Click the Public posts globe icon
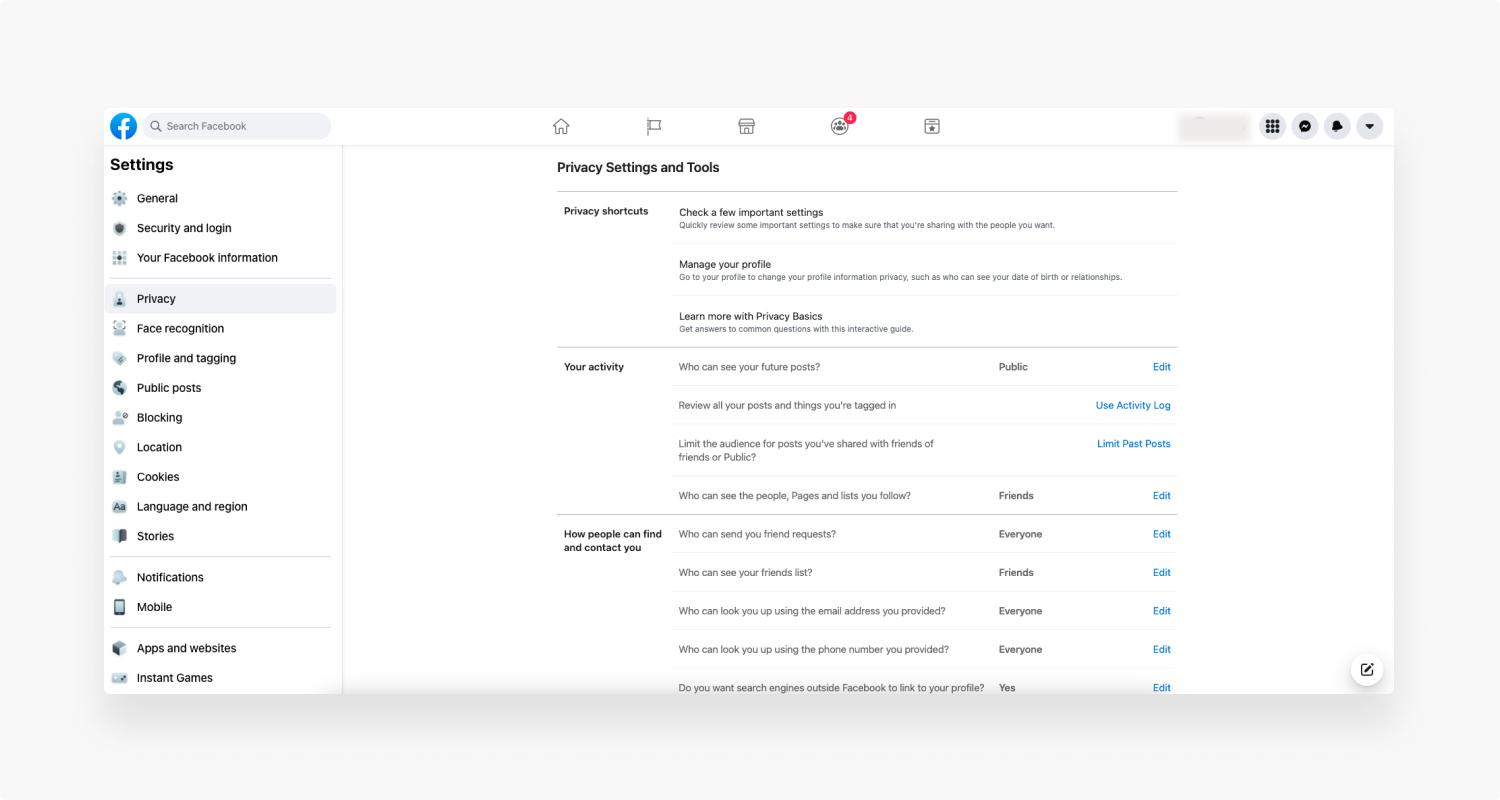 coord(120,388)
